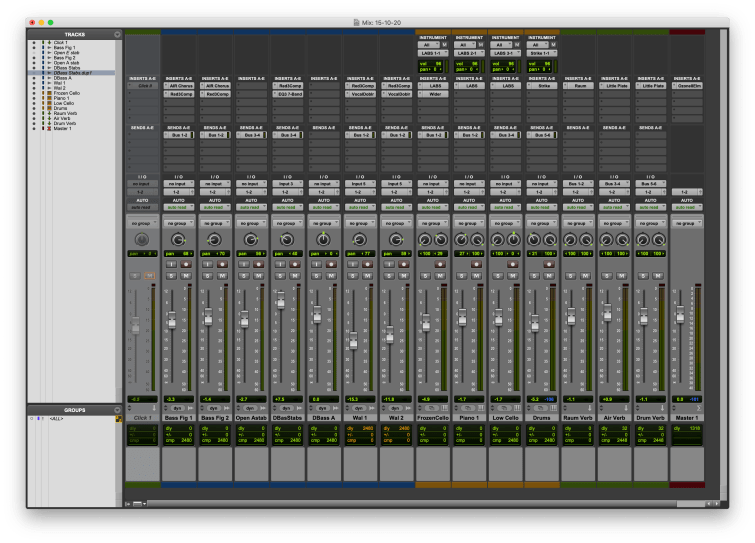The height and width of the screenshot is (543, 755).
Task: Open the group selector on Wal 2
Action: [397, 223]
